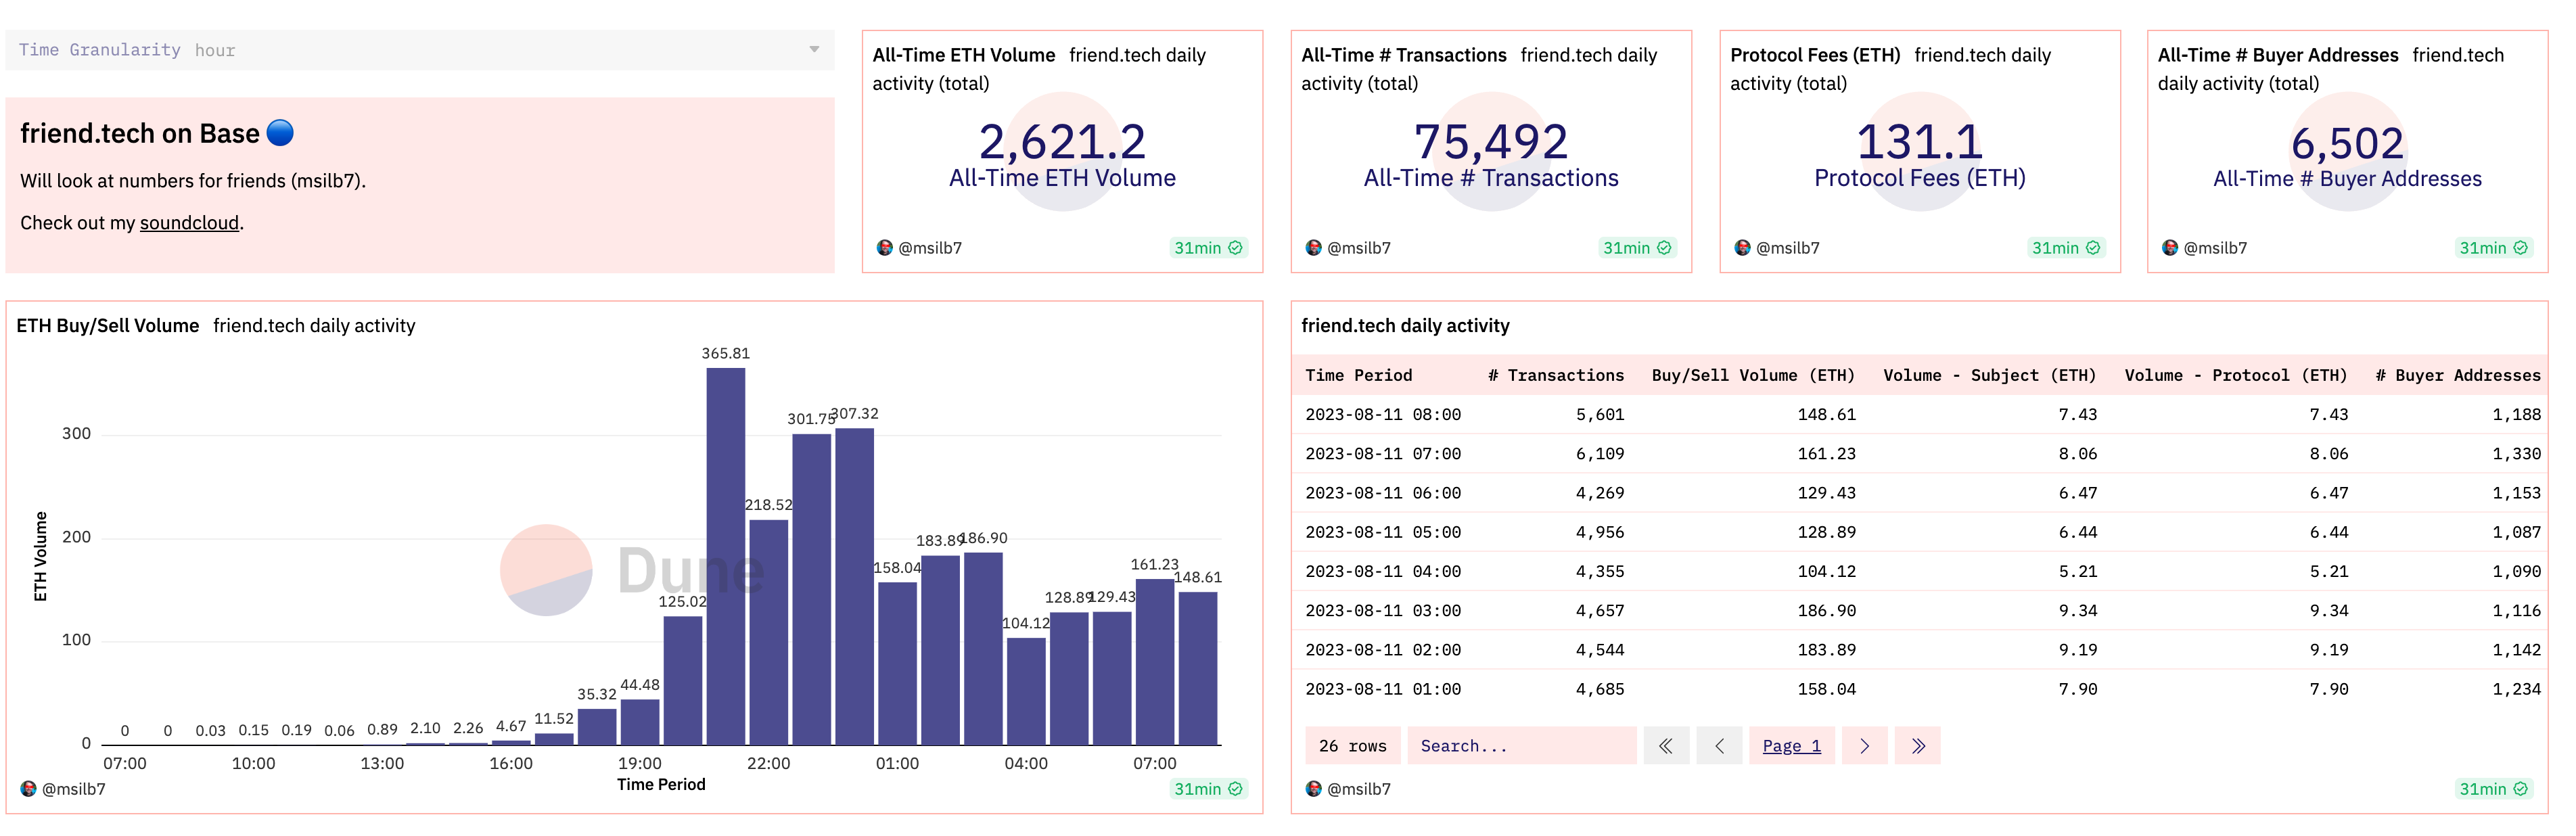2576x836 pixels.
Task: Go to next page of table
Action: click(x=1864, y=746)
